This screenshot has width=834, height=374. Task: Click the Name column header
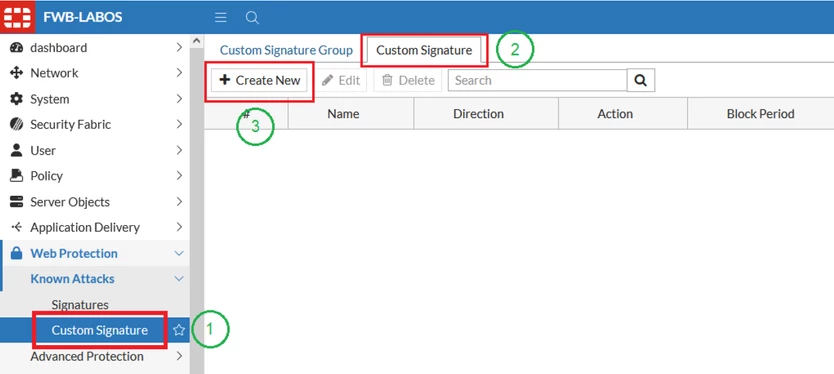pos(343,114)
